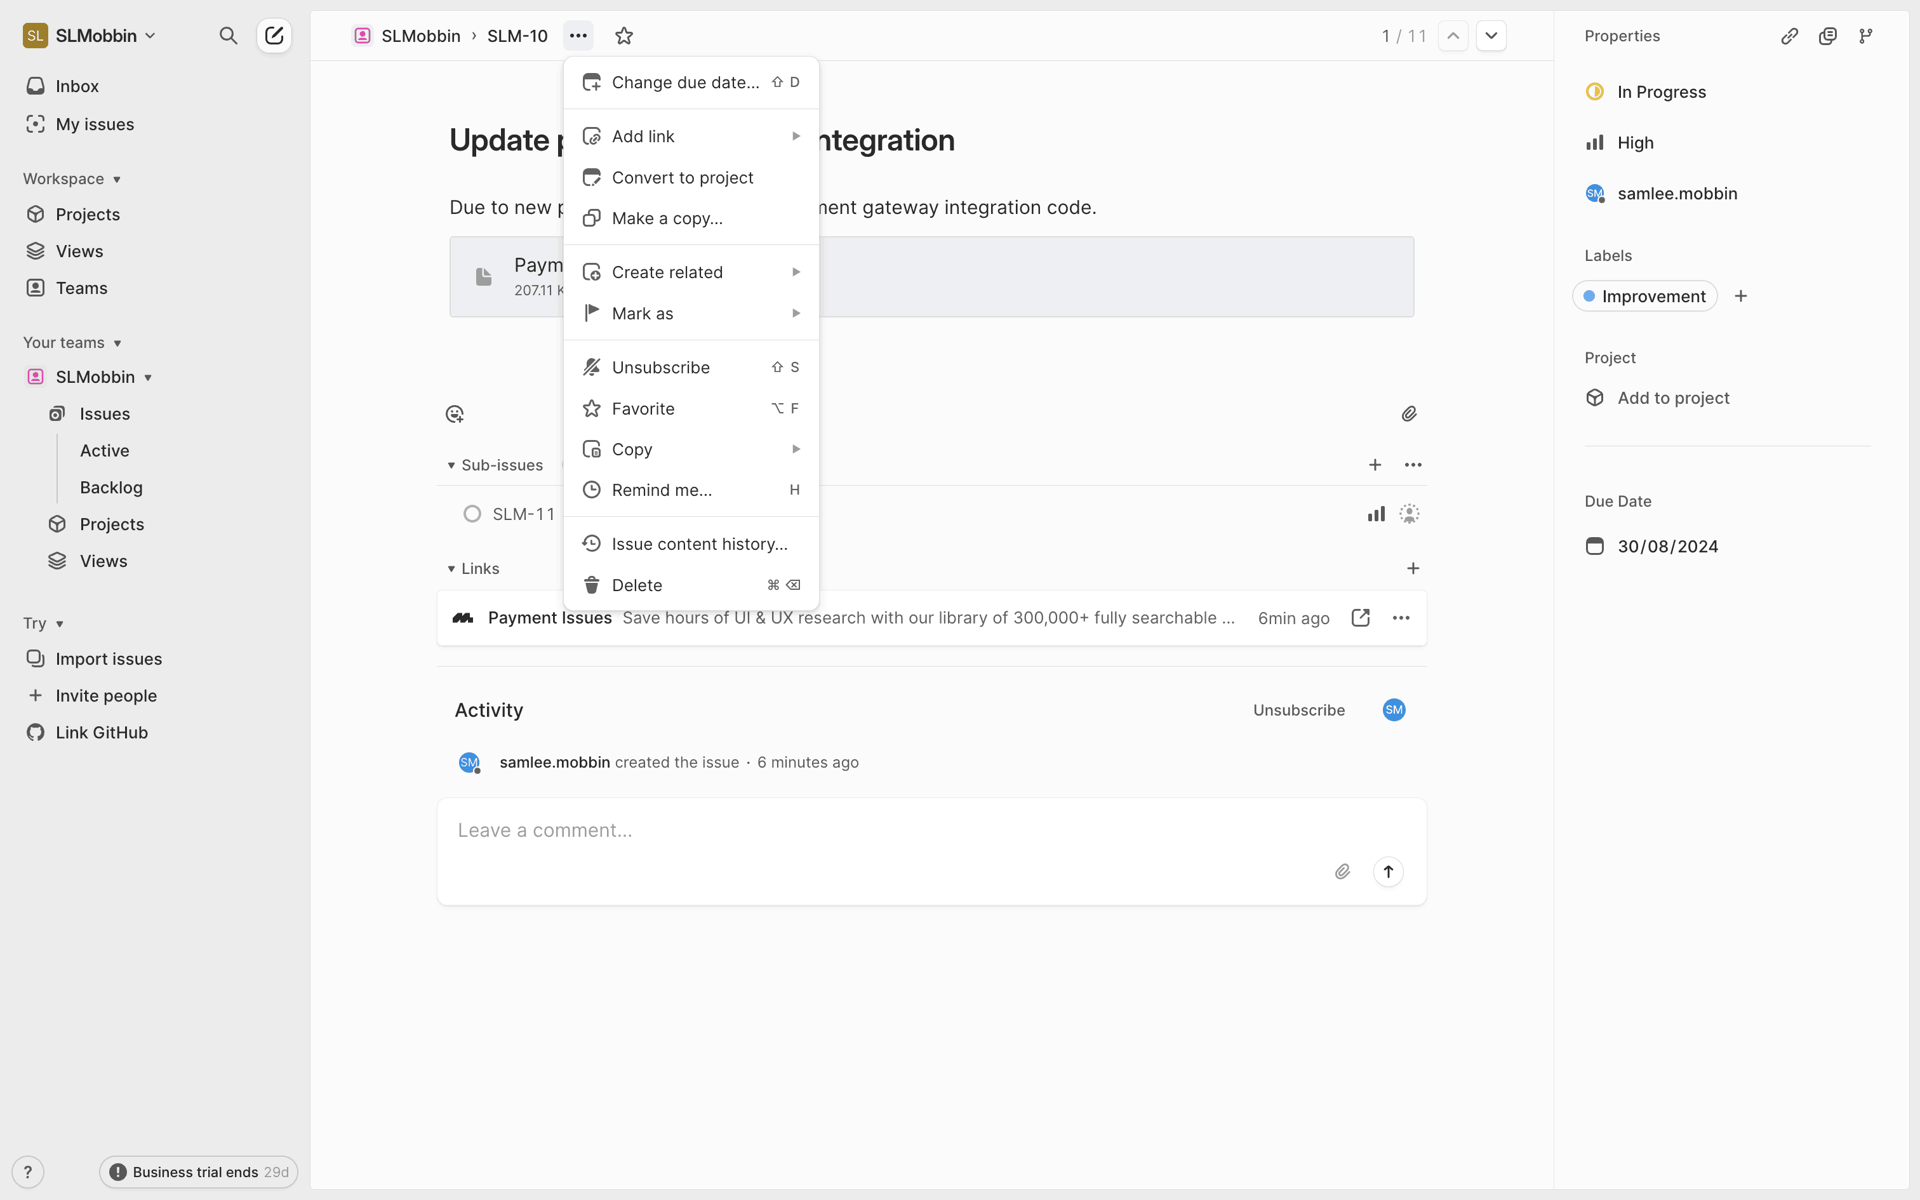Go to previous issue with up arrow
Screen dimensions: 1920x1200
(1453, 36)
